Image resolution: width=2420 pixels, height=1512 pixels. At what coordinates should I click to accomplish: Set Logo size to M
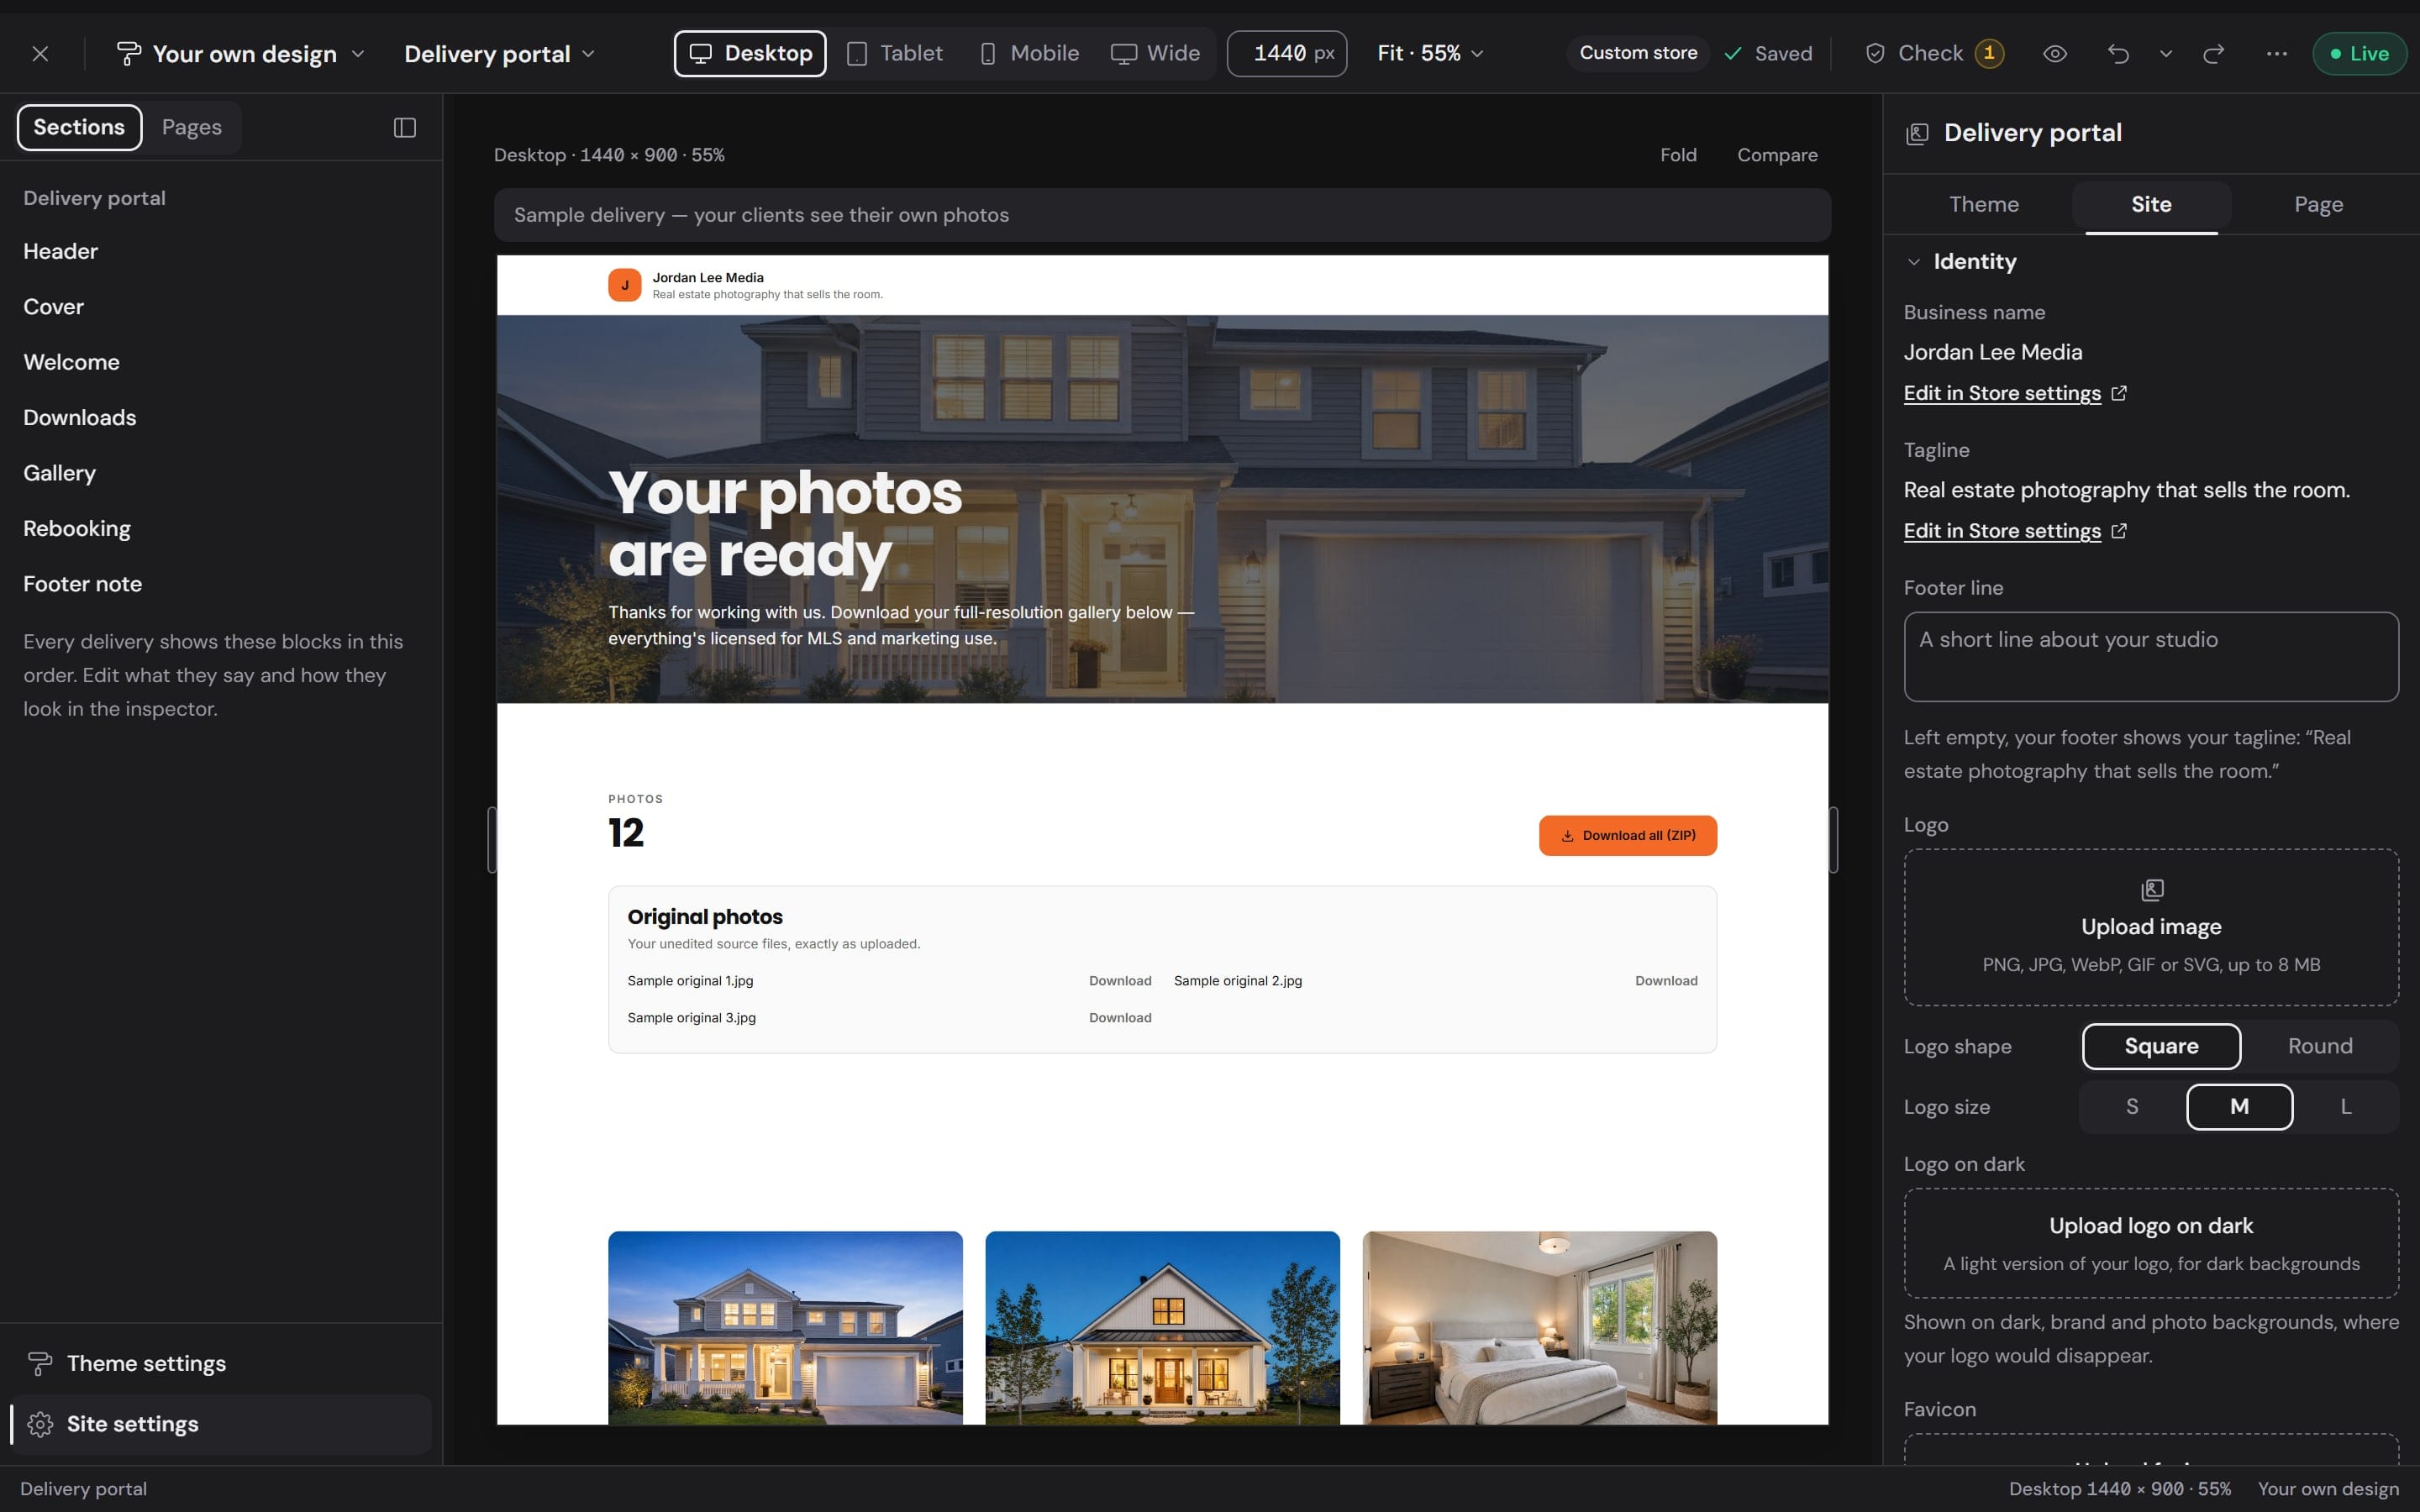coord(2239,1107)
